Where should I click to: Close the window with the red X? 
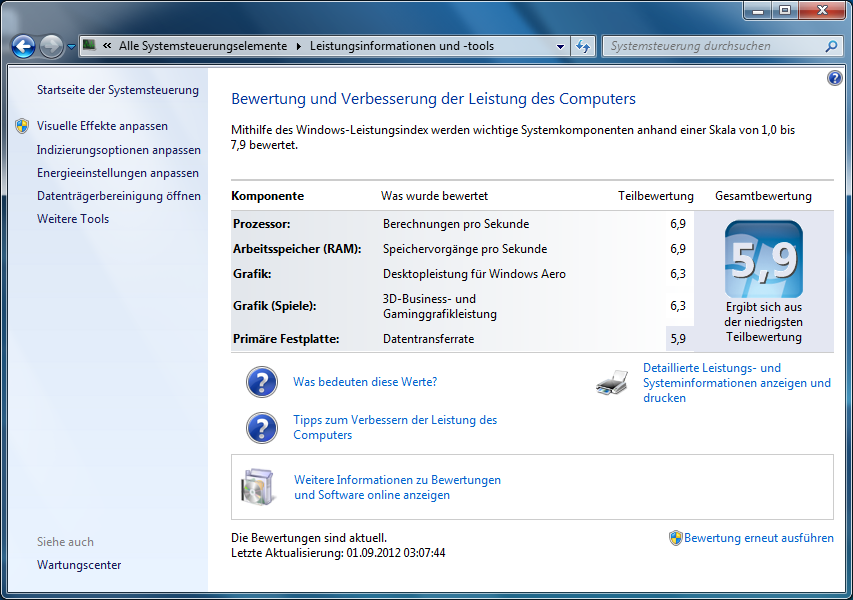coord(823,10)
